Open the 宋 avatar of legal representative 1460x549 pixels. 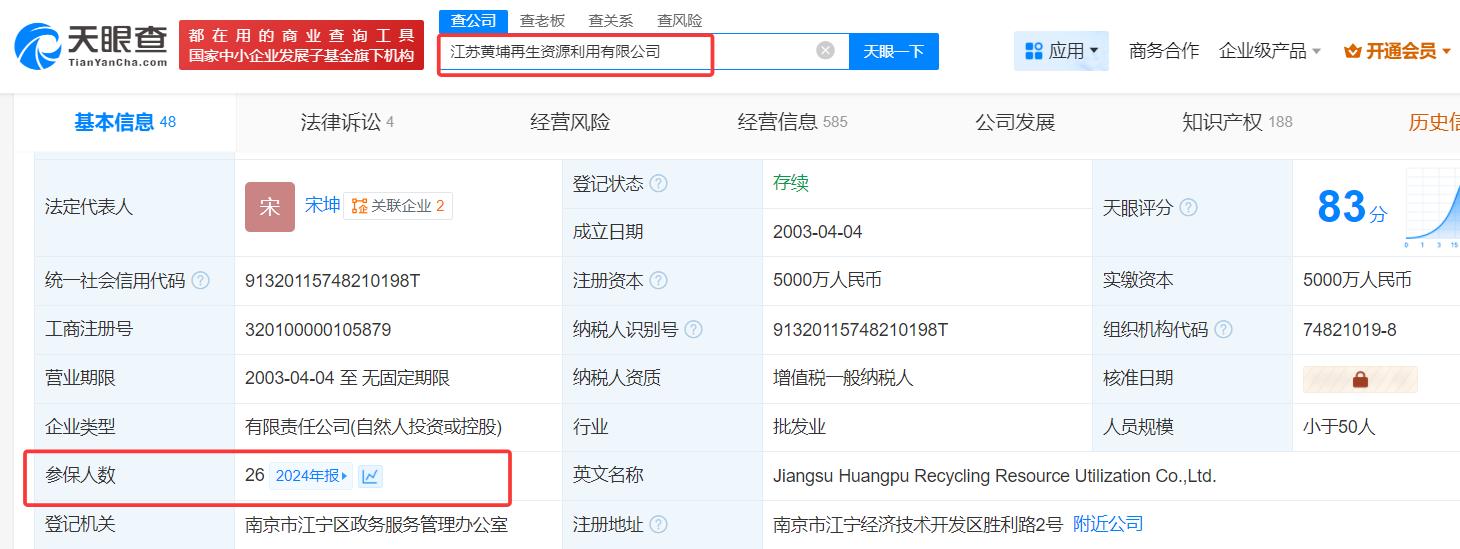[x=270, y=207]
